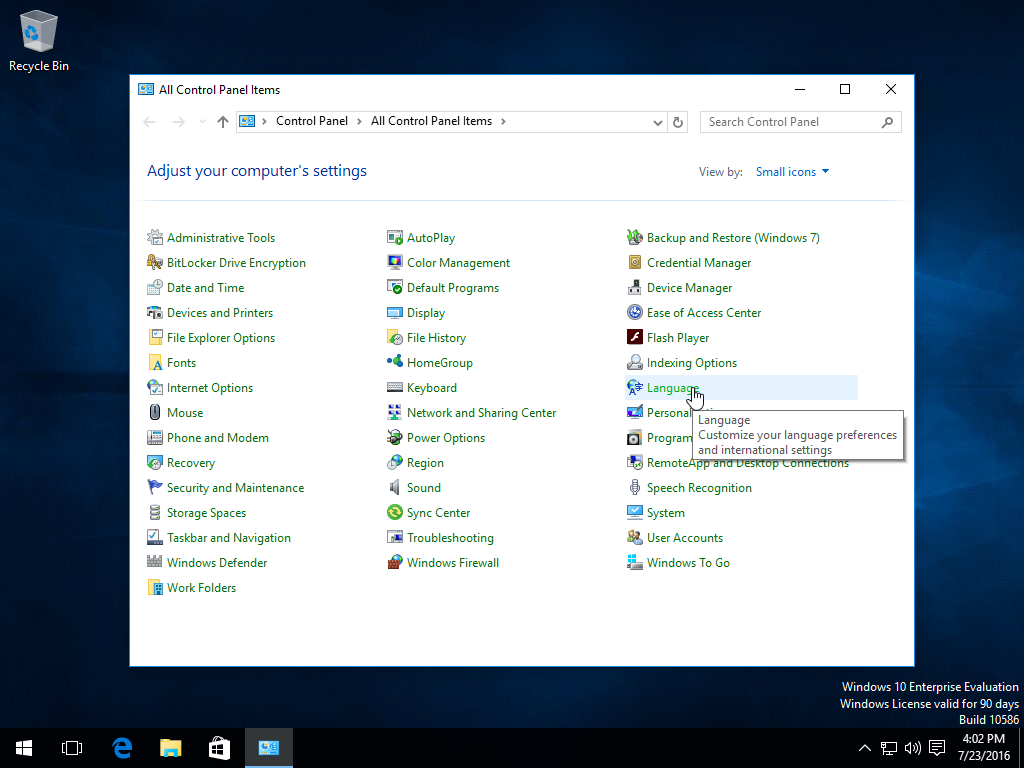Click the Device Manager link
Image resolution: width=1024 pixels, height=768 pixels.
[x=689, y=288]
